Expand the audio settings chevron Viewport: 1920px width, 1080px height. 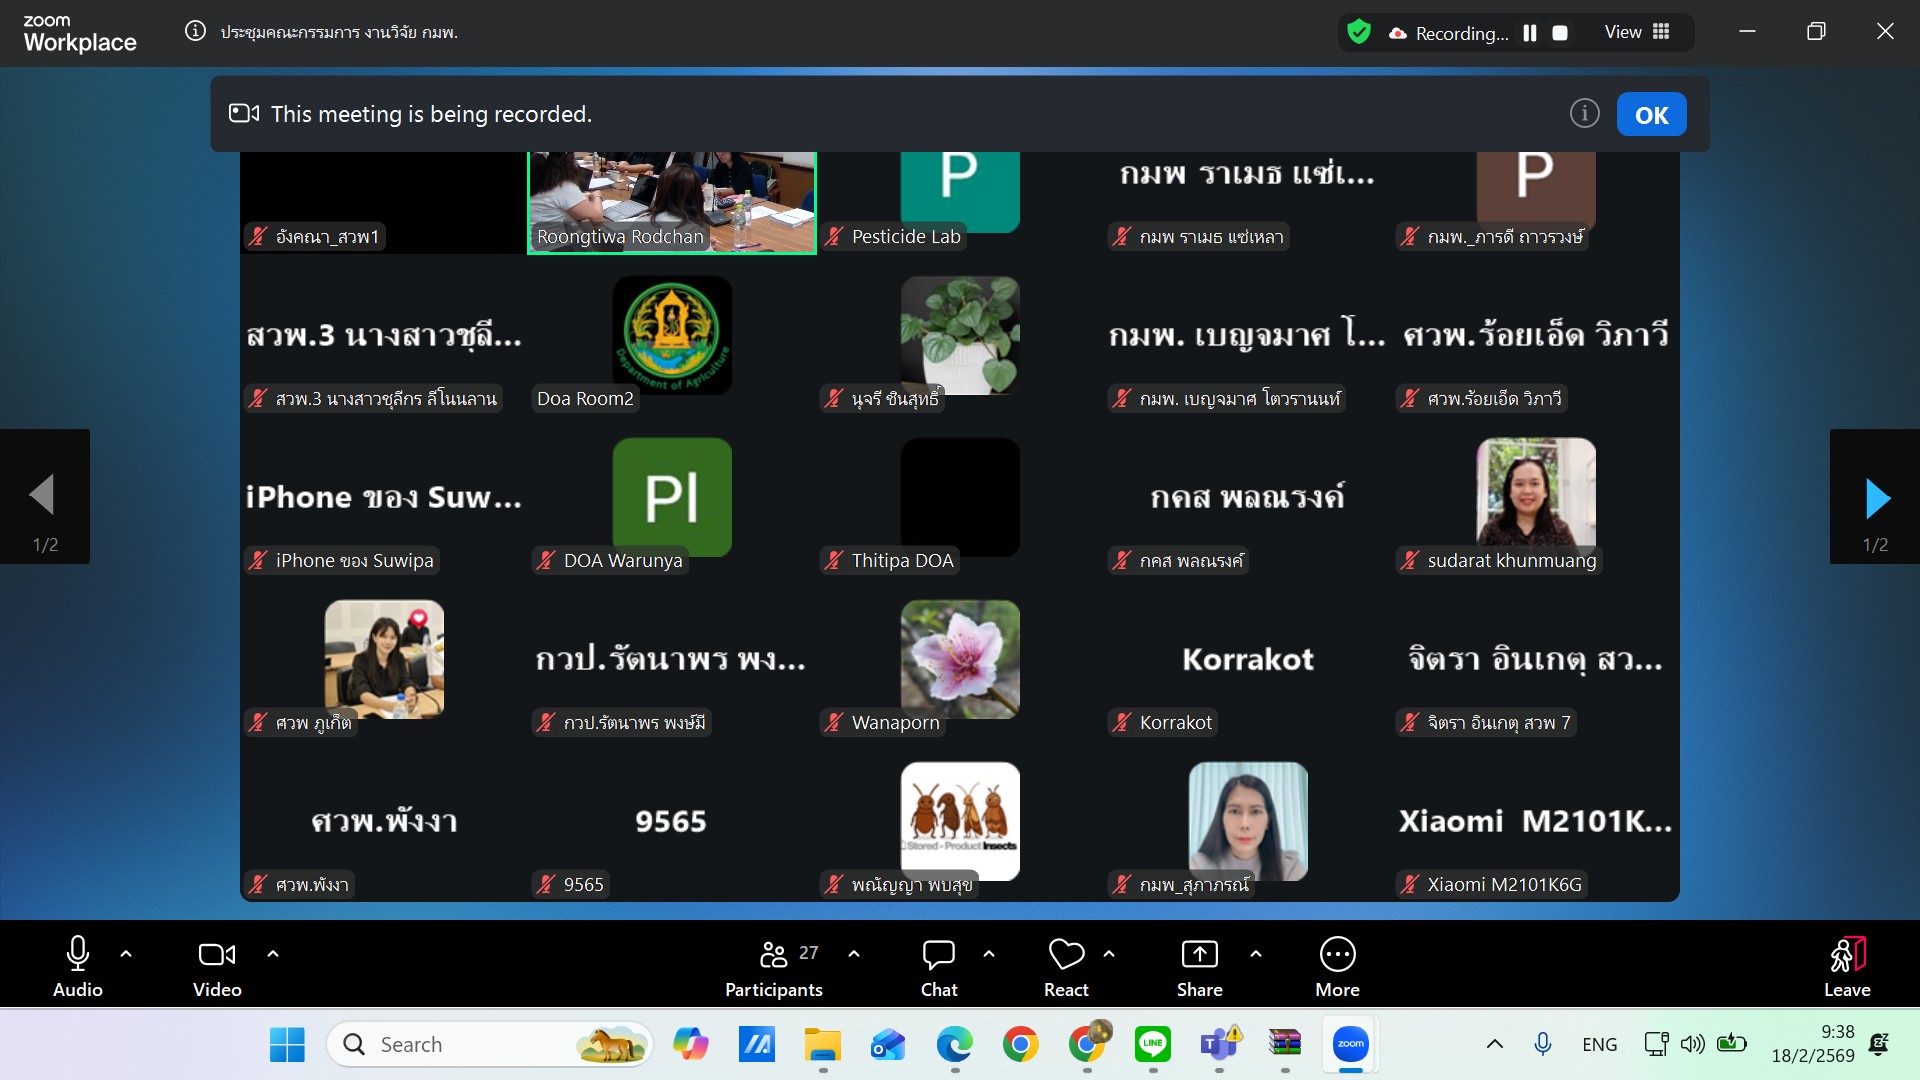126,954
